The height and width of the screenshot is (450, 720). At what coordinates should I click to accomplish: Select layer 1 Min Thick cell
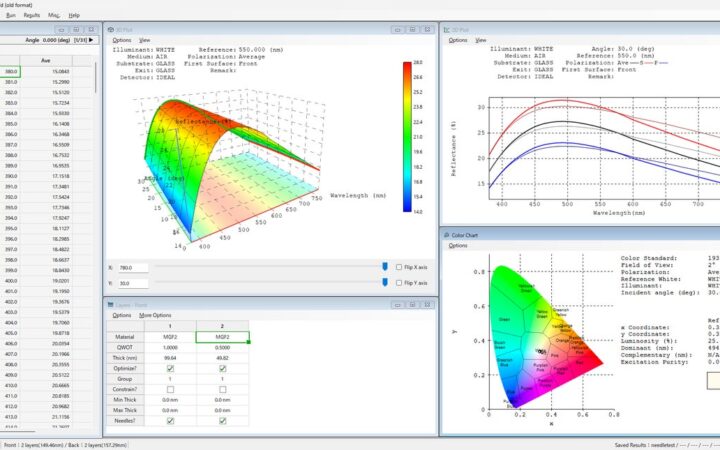click(x=170, y=400)
